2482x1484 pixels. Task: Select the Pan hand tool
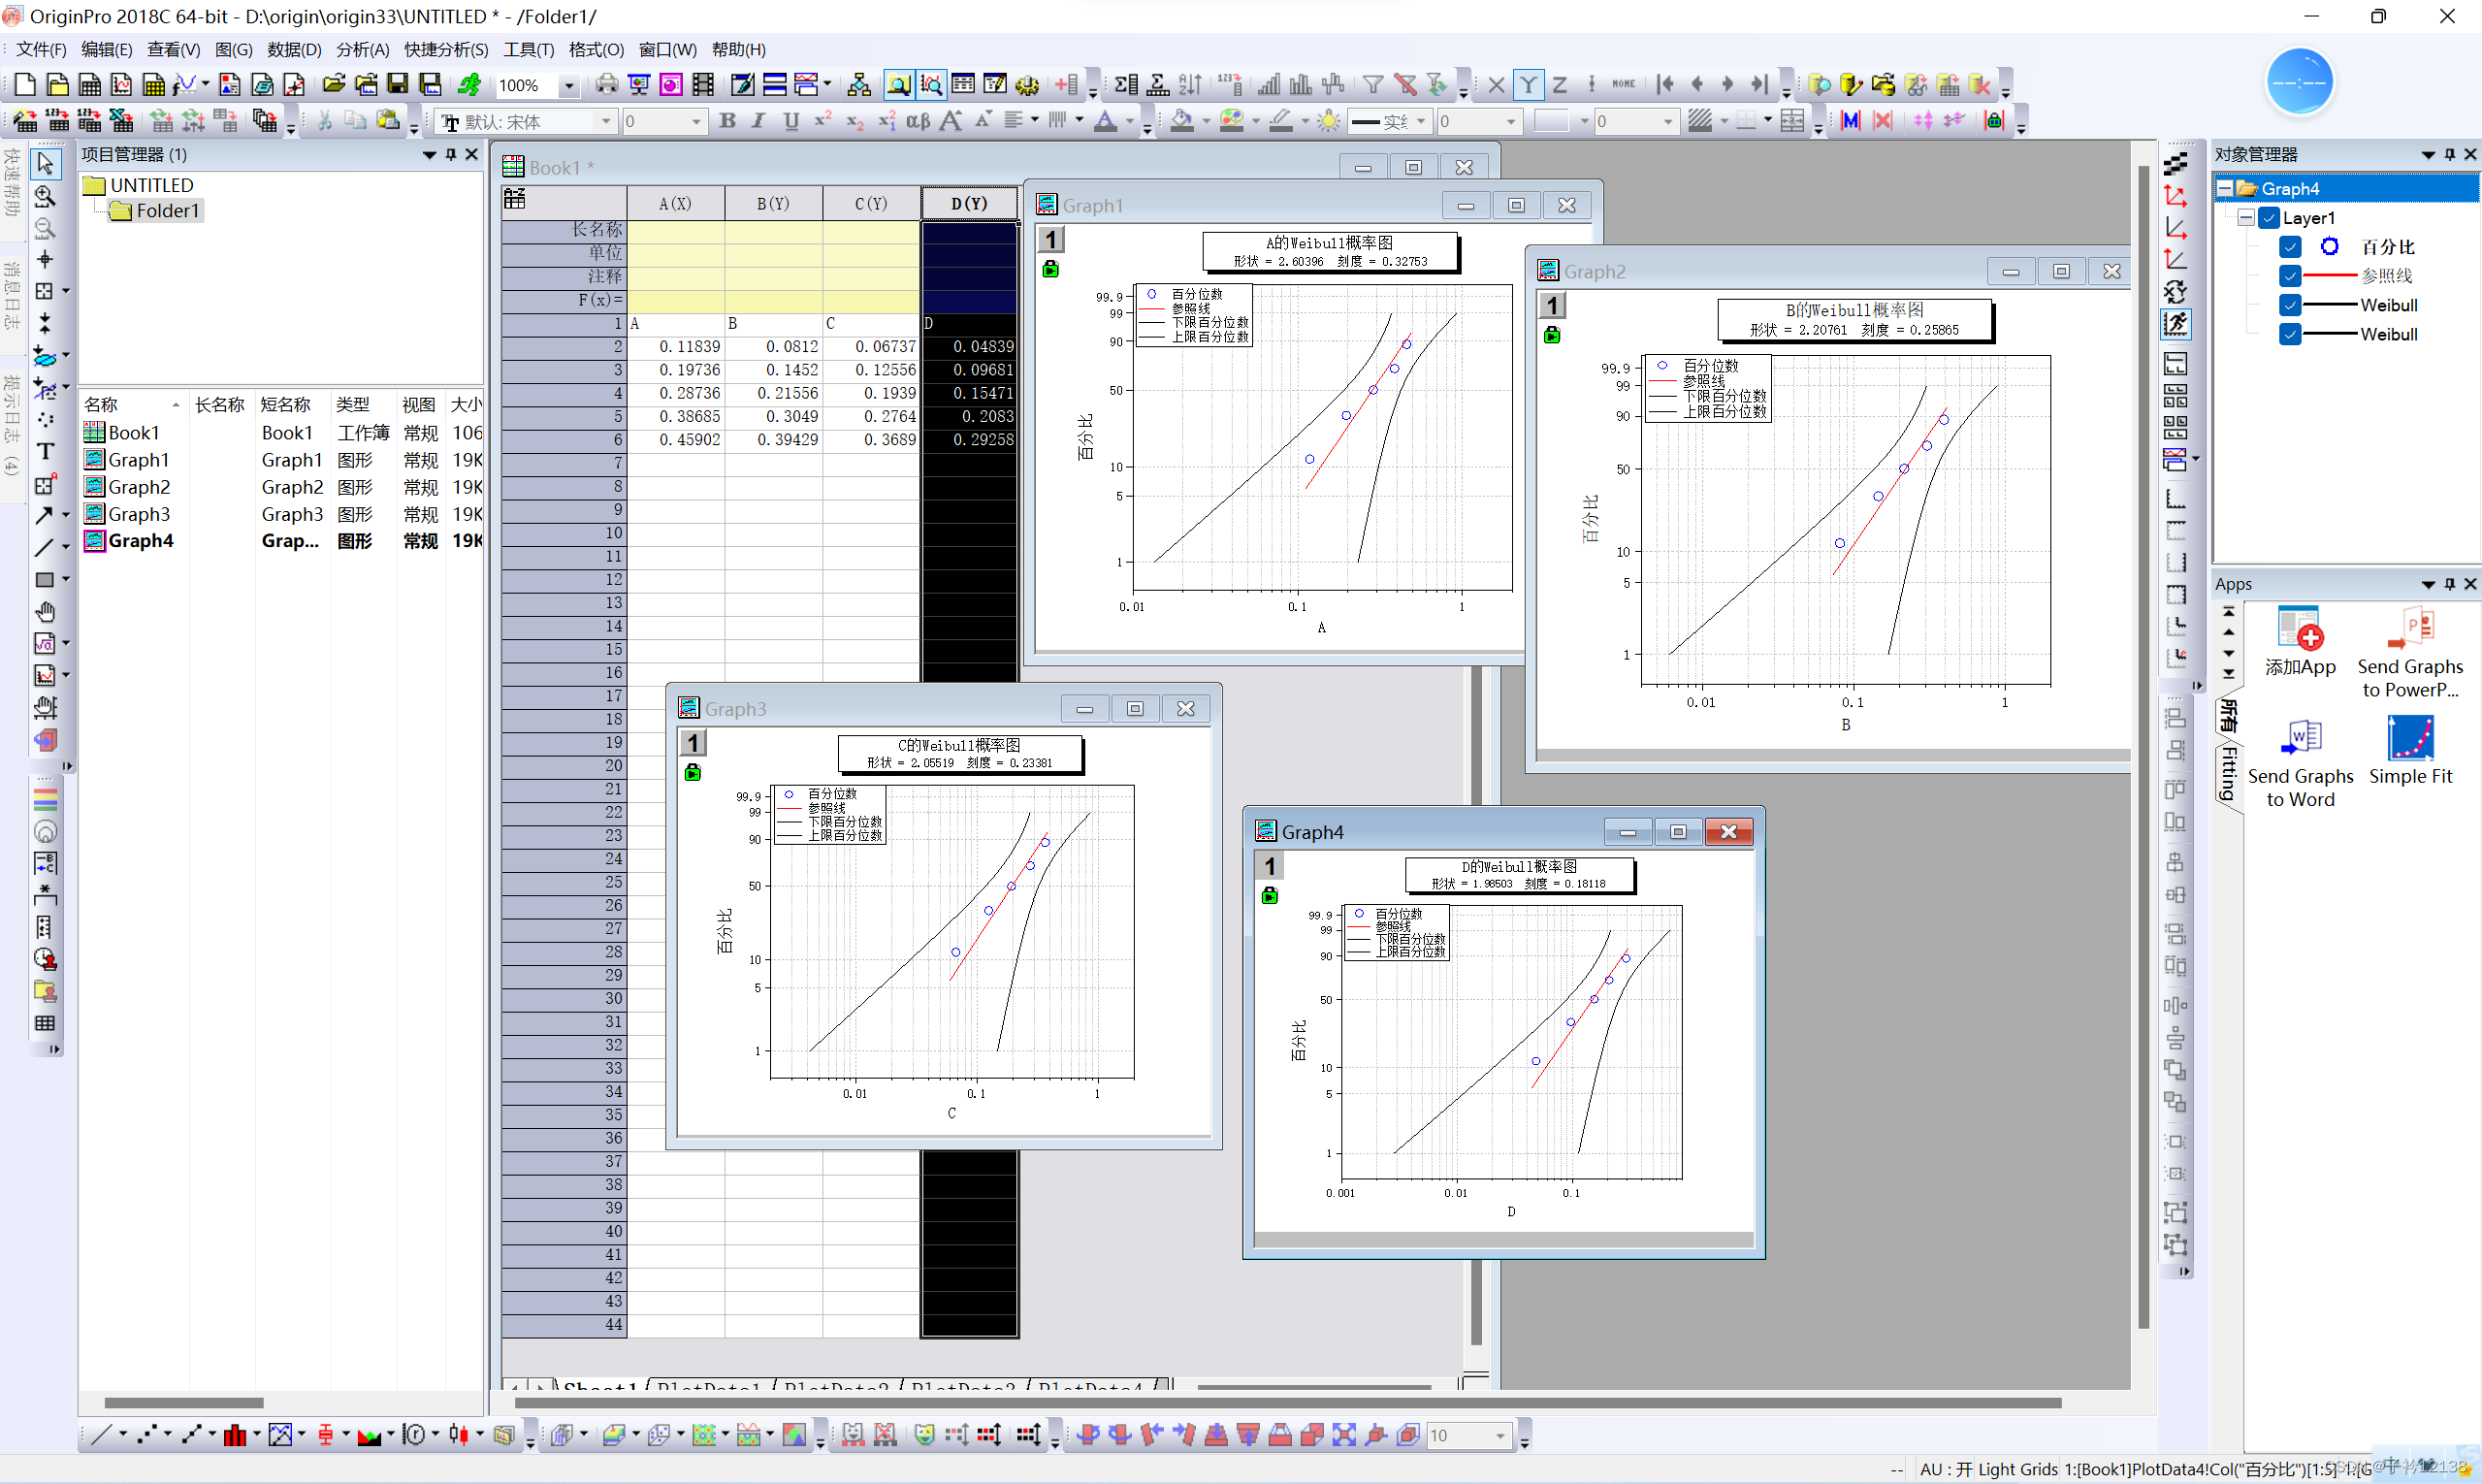(x=45, y=611)
